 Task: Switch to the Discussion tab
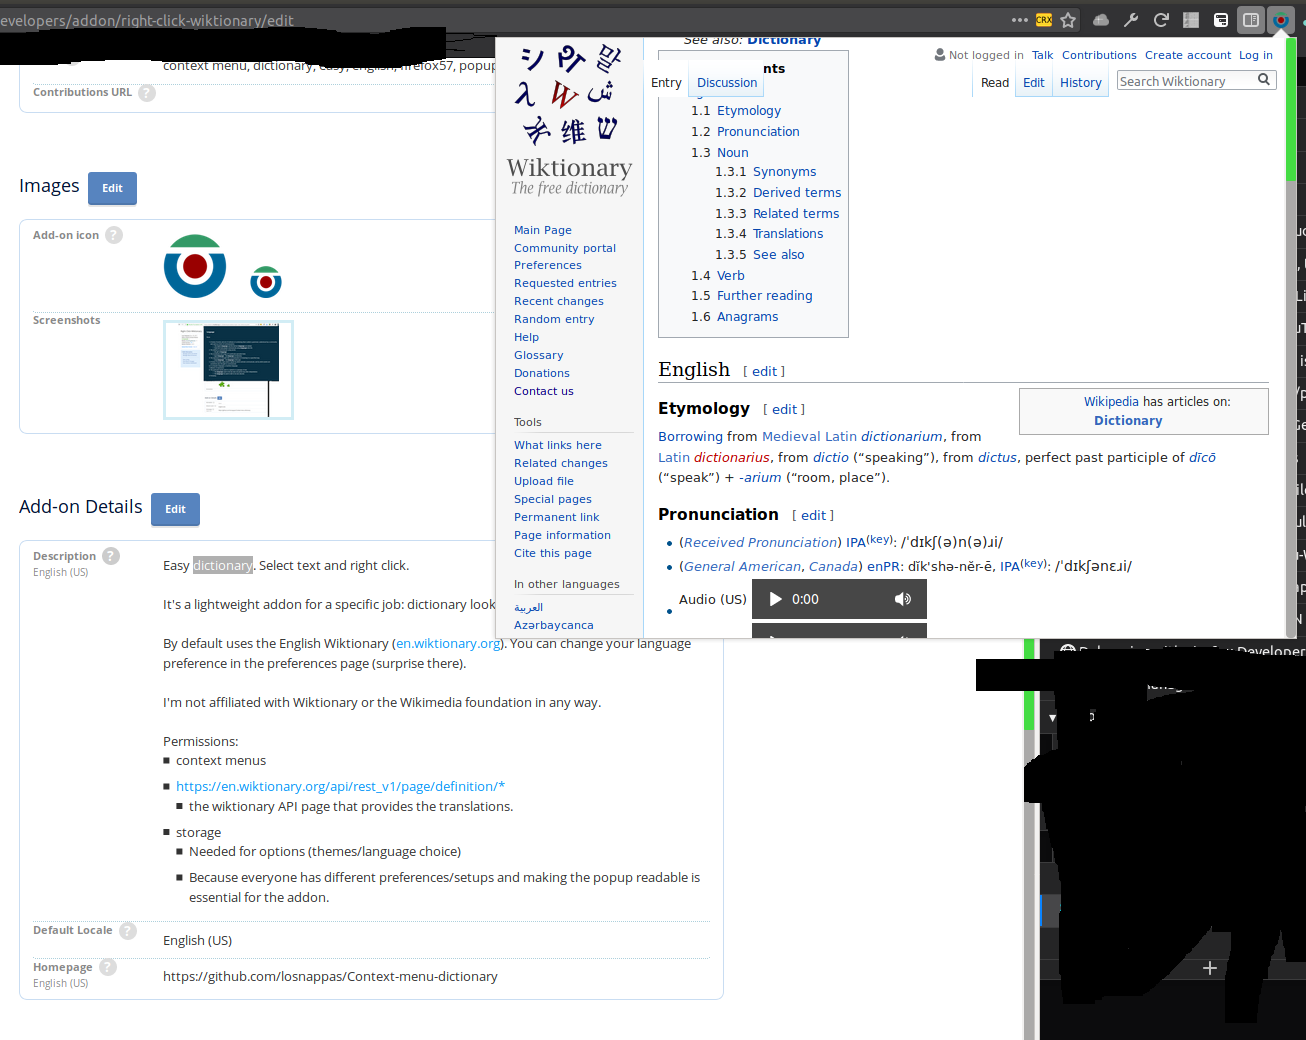[727, 83]
